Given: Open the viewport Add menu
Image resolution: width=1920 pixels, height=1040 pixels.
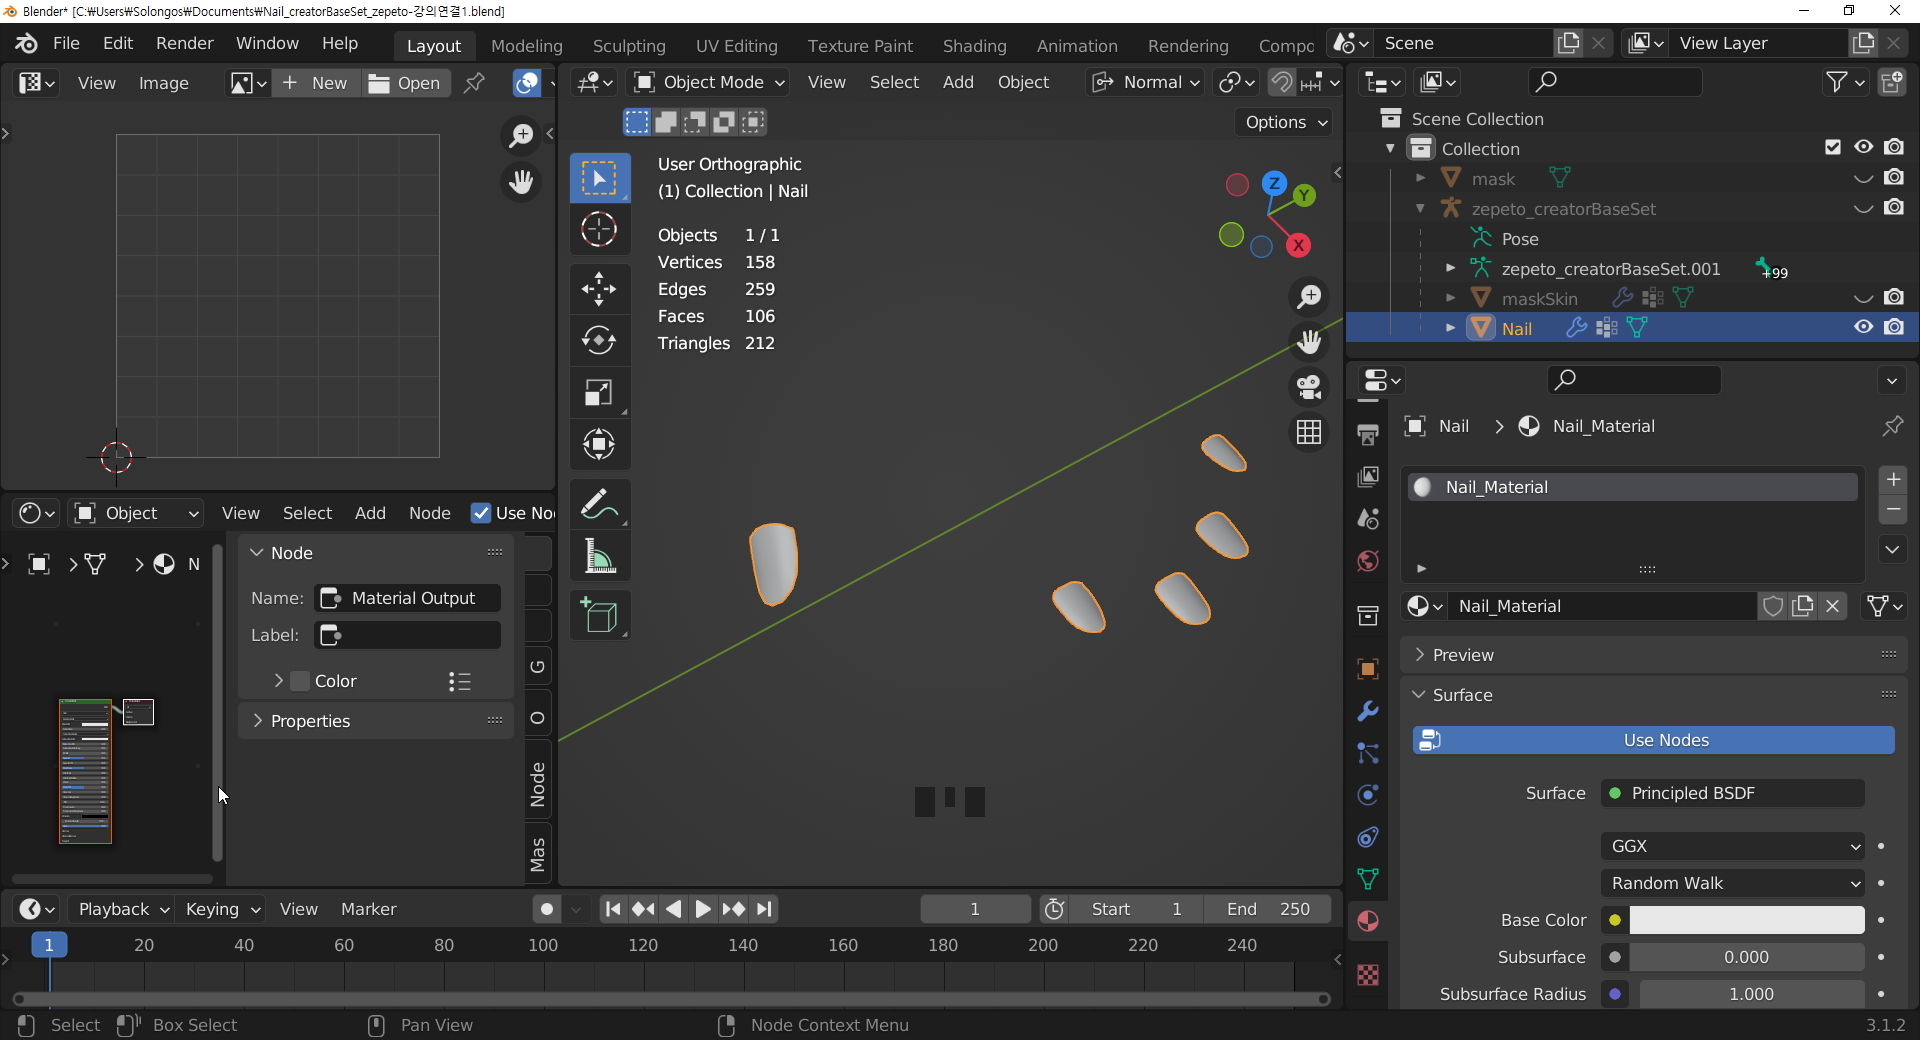Looking at the screenshot, I should 958,82.
